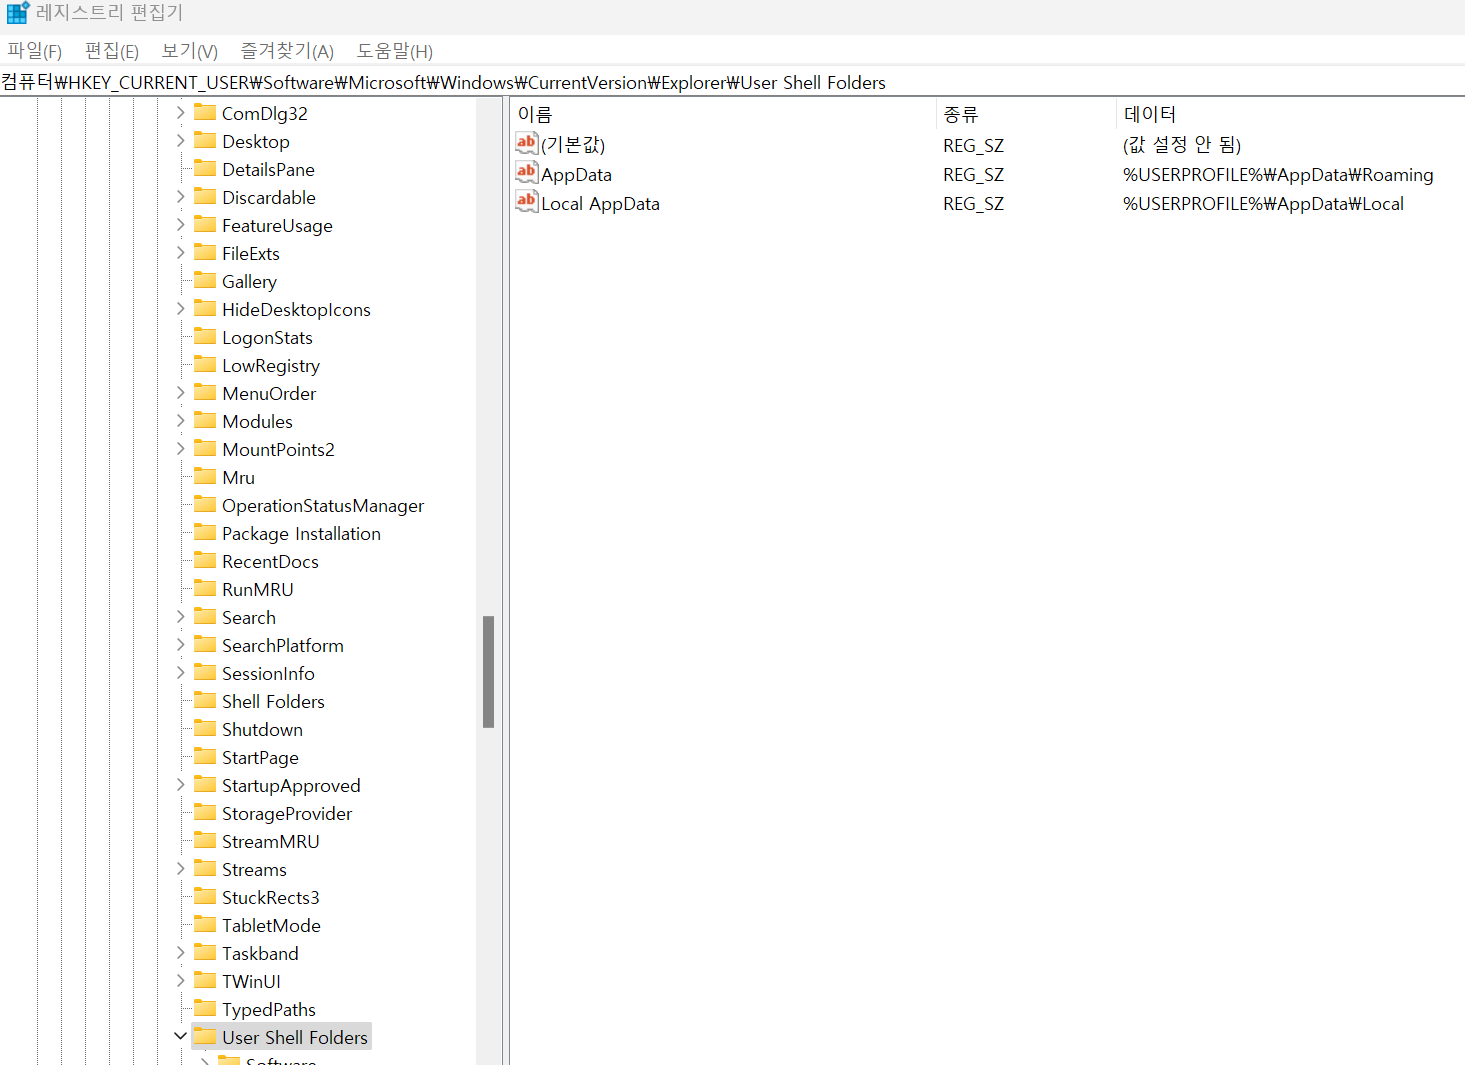The height and width of the screenshot is (1065, 1465).
Task: Click the Gallery folder icon
Action: click(x=205, y=280)
